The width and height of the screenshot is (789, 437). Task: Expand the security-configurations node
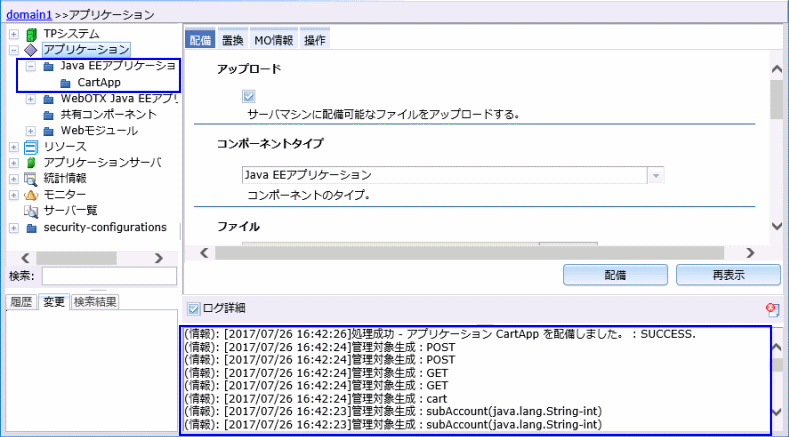point(13,227)
